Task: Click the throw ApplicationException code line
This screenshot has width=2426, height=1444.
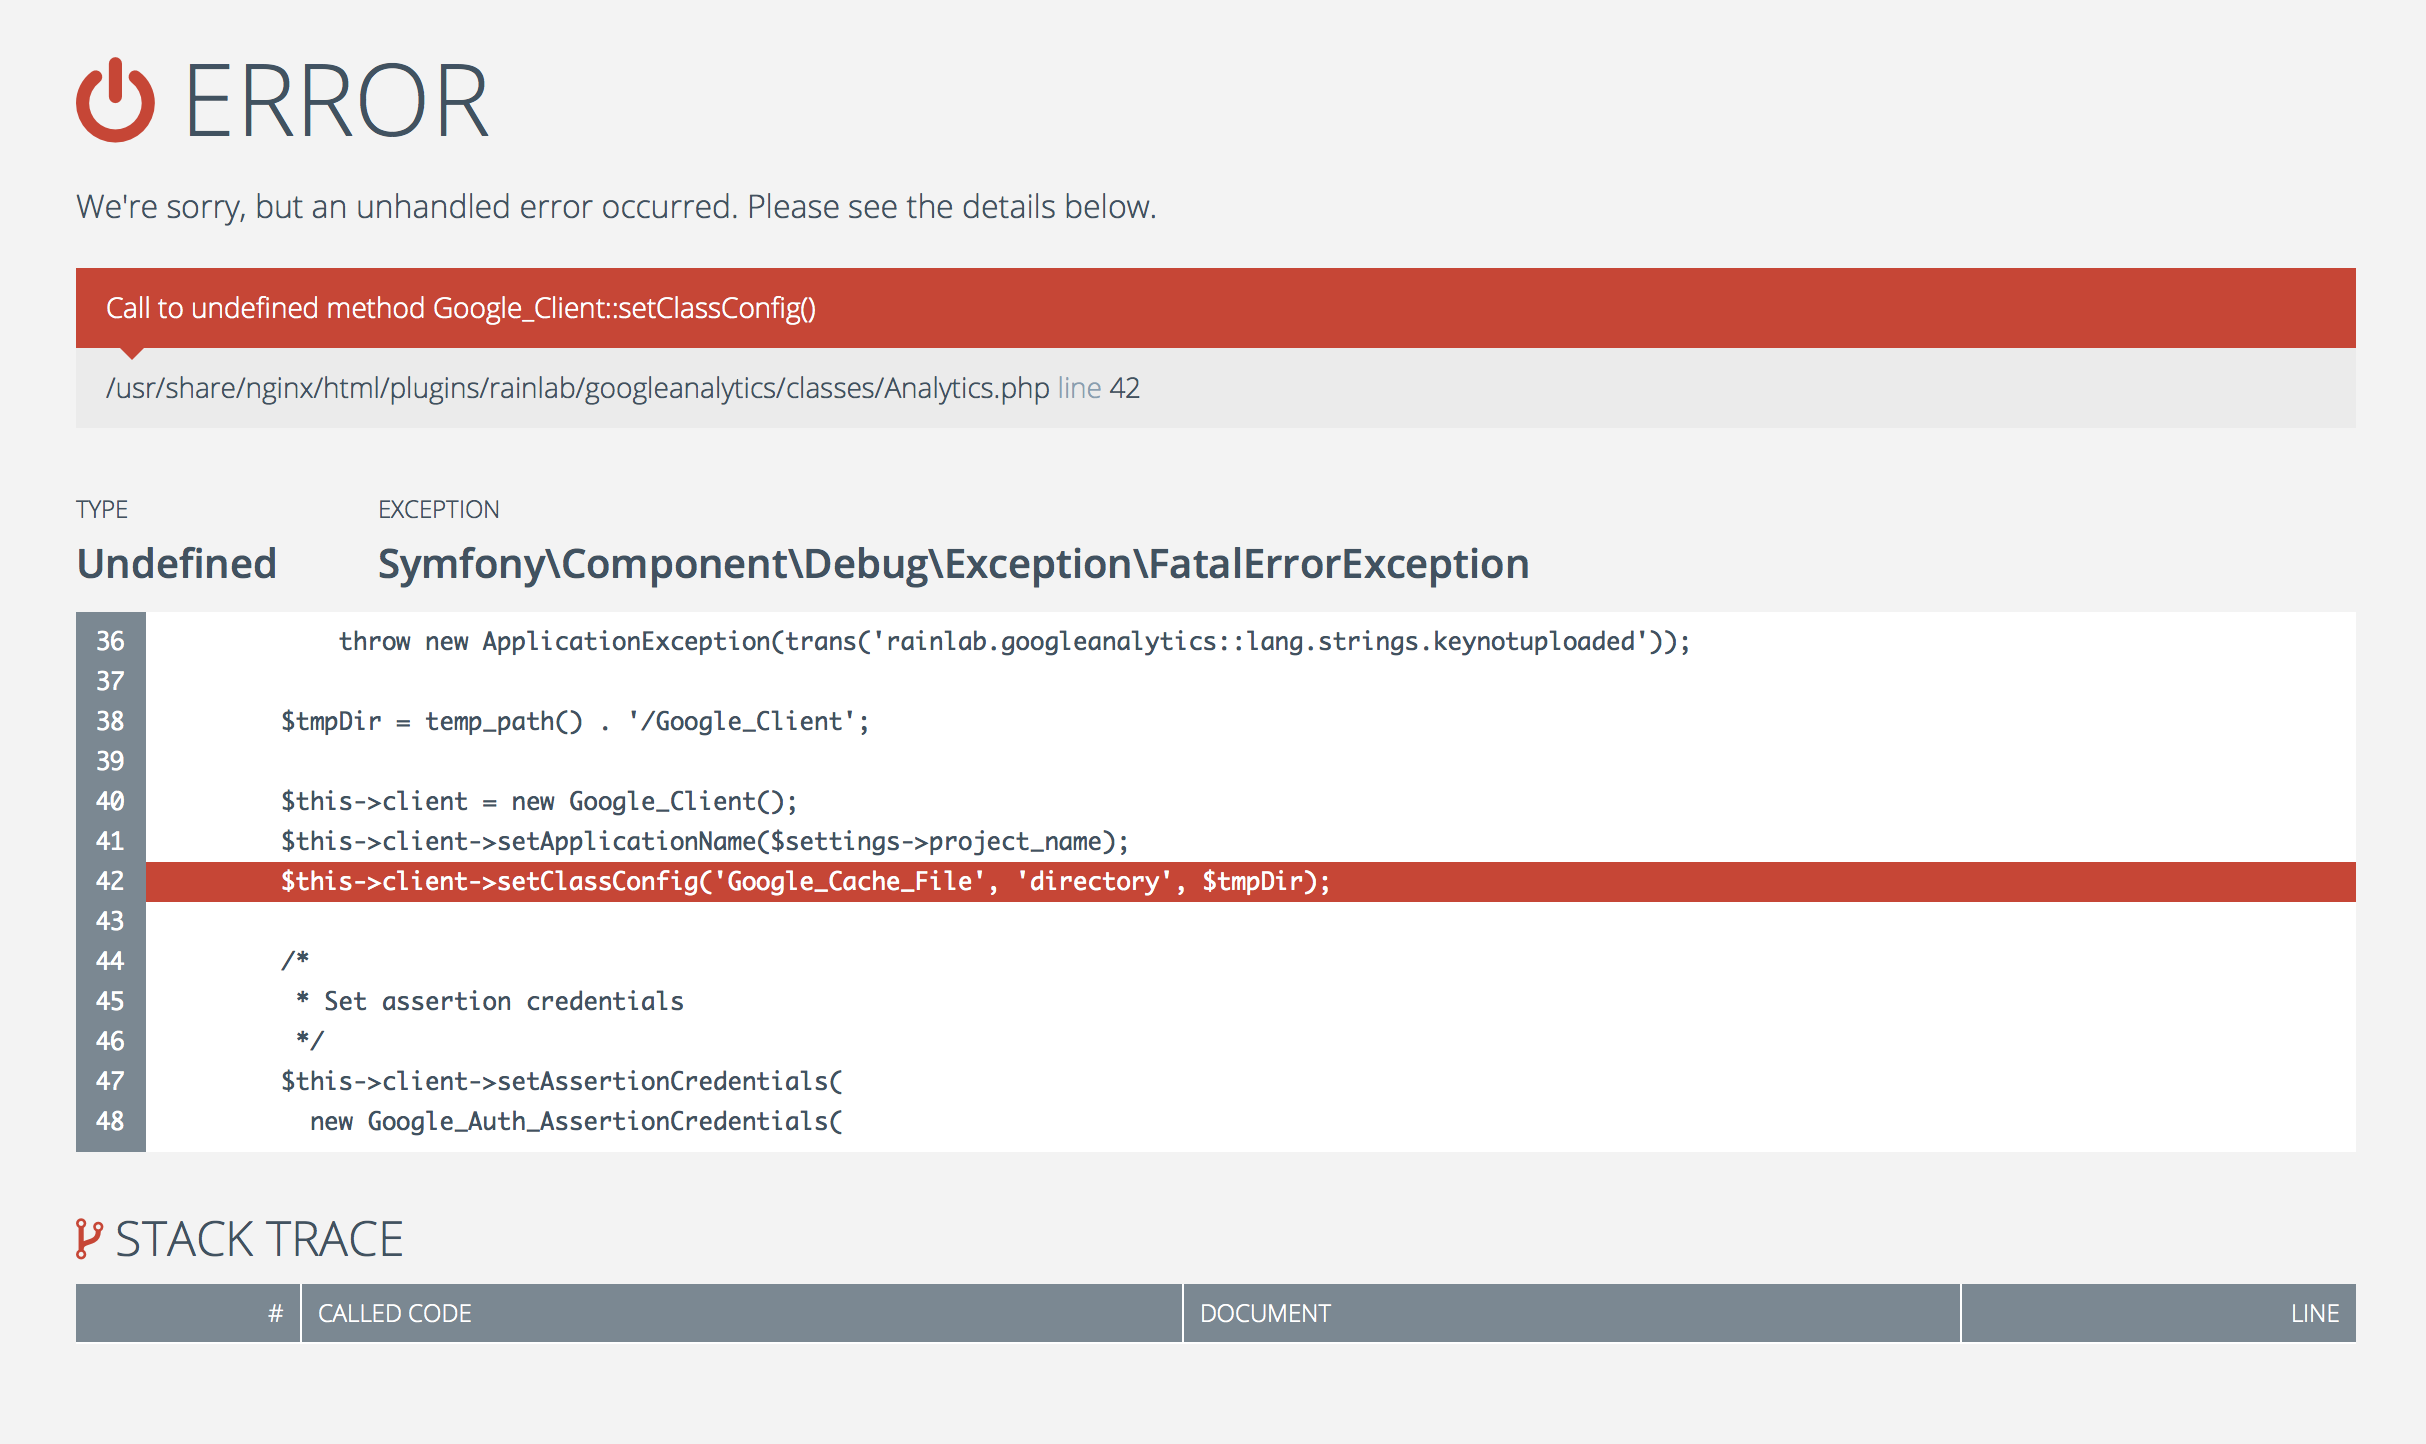Action: tap(1013, 641)
